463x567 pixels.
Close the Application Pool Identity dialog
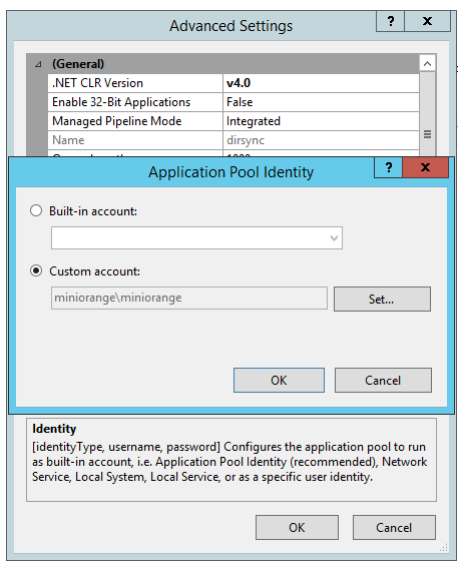click(x=425, y=167)
